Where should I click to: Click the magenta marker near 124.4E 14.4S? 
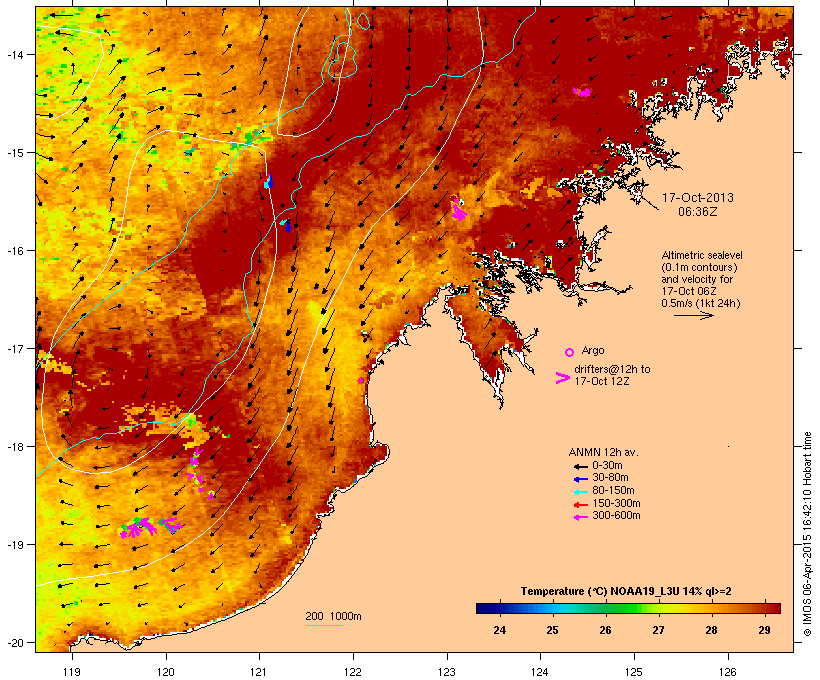coord(582,93)
